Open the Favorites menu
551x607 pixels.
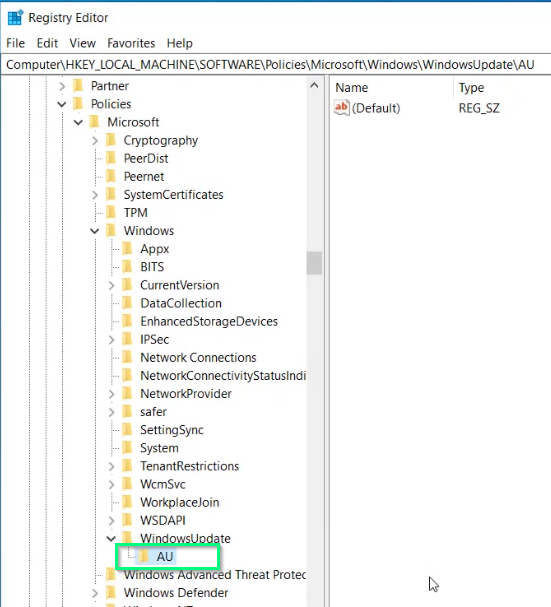tap(131, 43)
